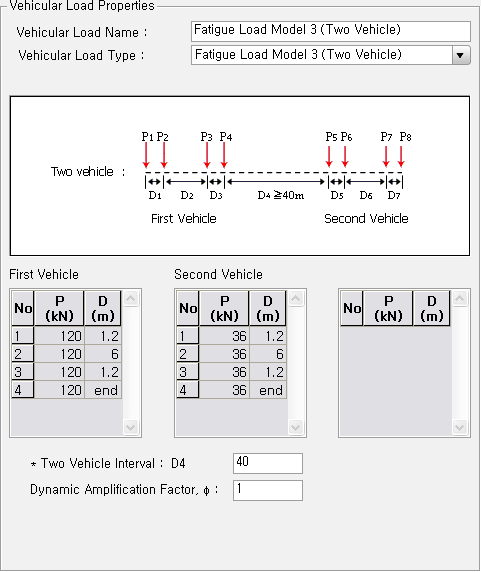481x572 pixels.
Task: Select row 3 header in Second Vehicle table
Action: point(187,372)
